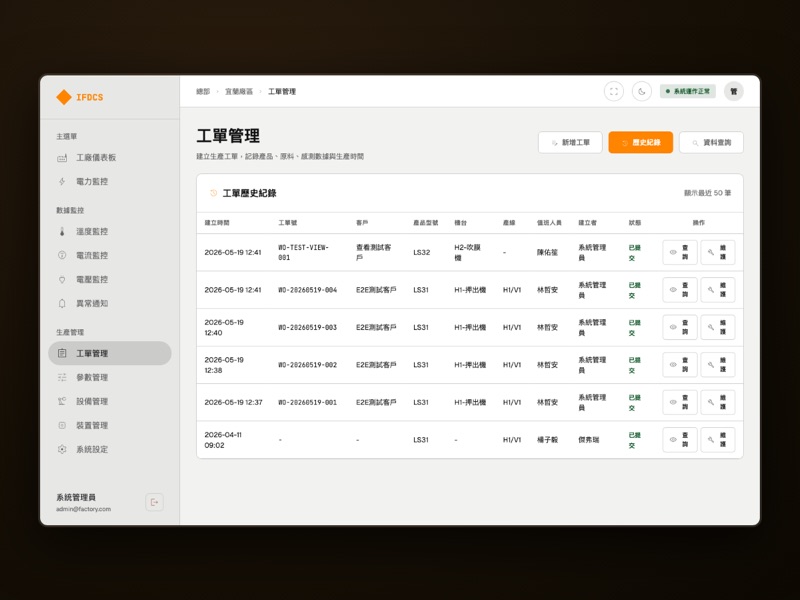Click the 2026-04-11 09:02 timestamp
Image resolution: width=800 pixels, height=600 pixels.
223,440
